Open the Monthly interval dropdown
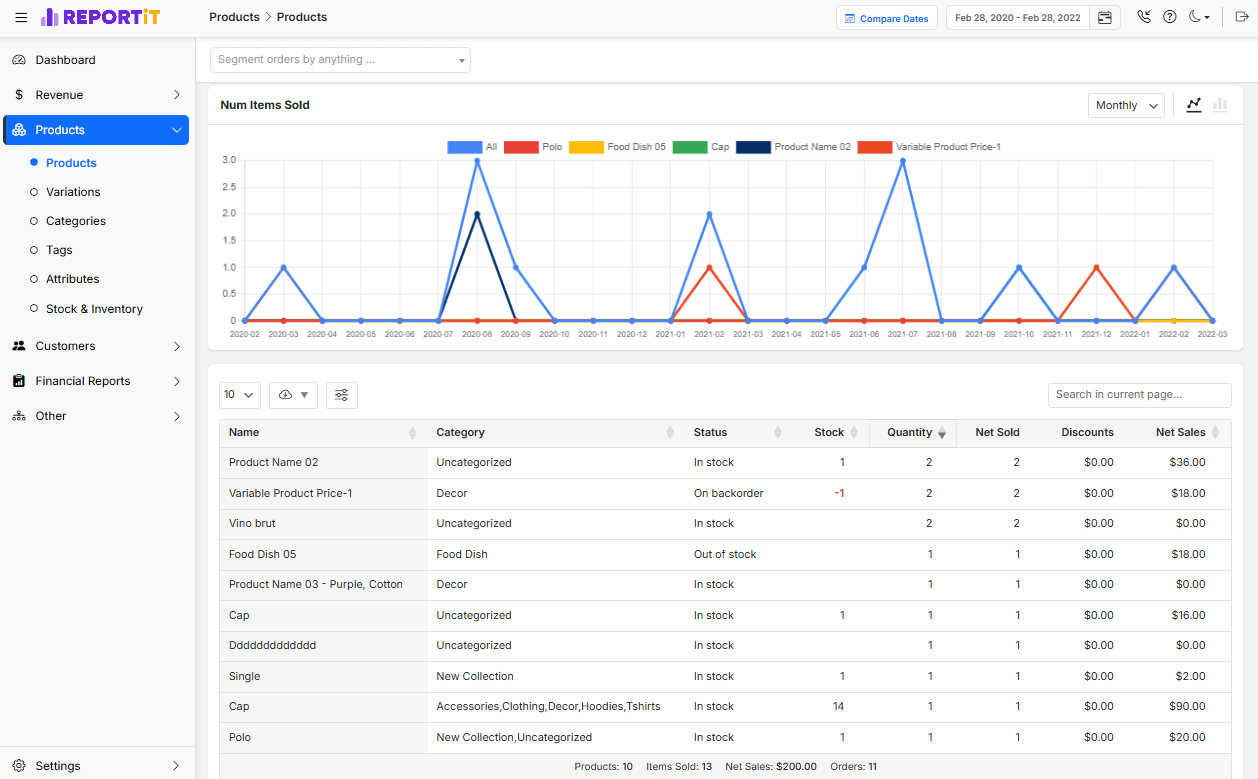The height and width of the screenshot is (779, 1258). pyautogui.click(x=1126, y=105)
